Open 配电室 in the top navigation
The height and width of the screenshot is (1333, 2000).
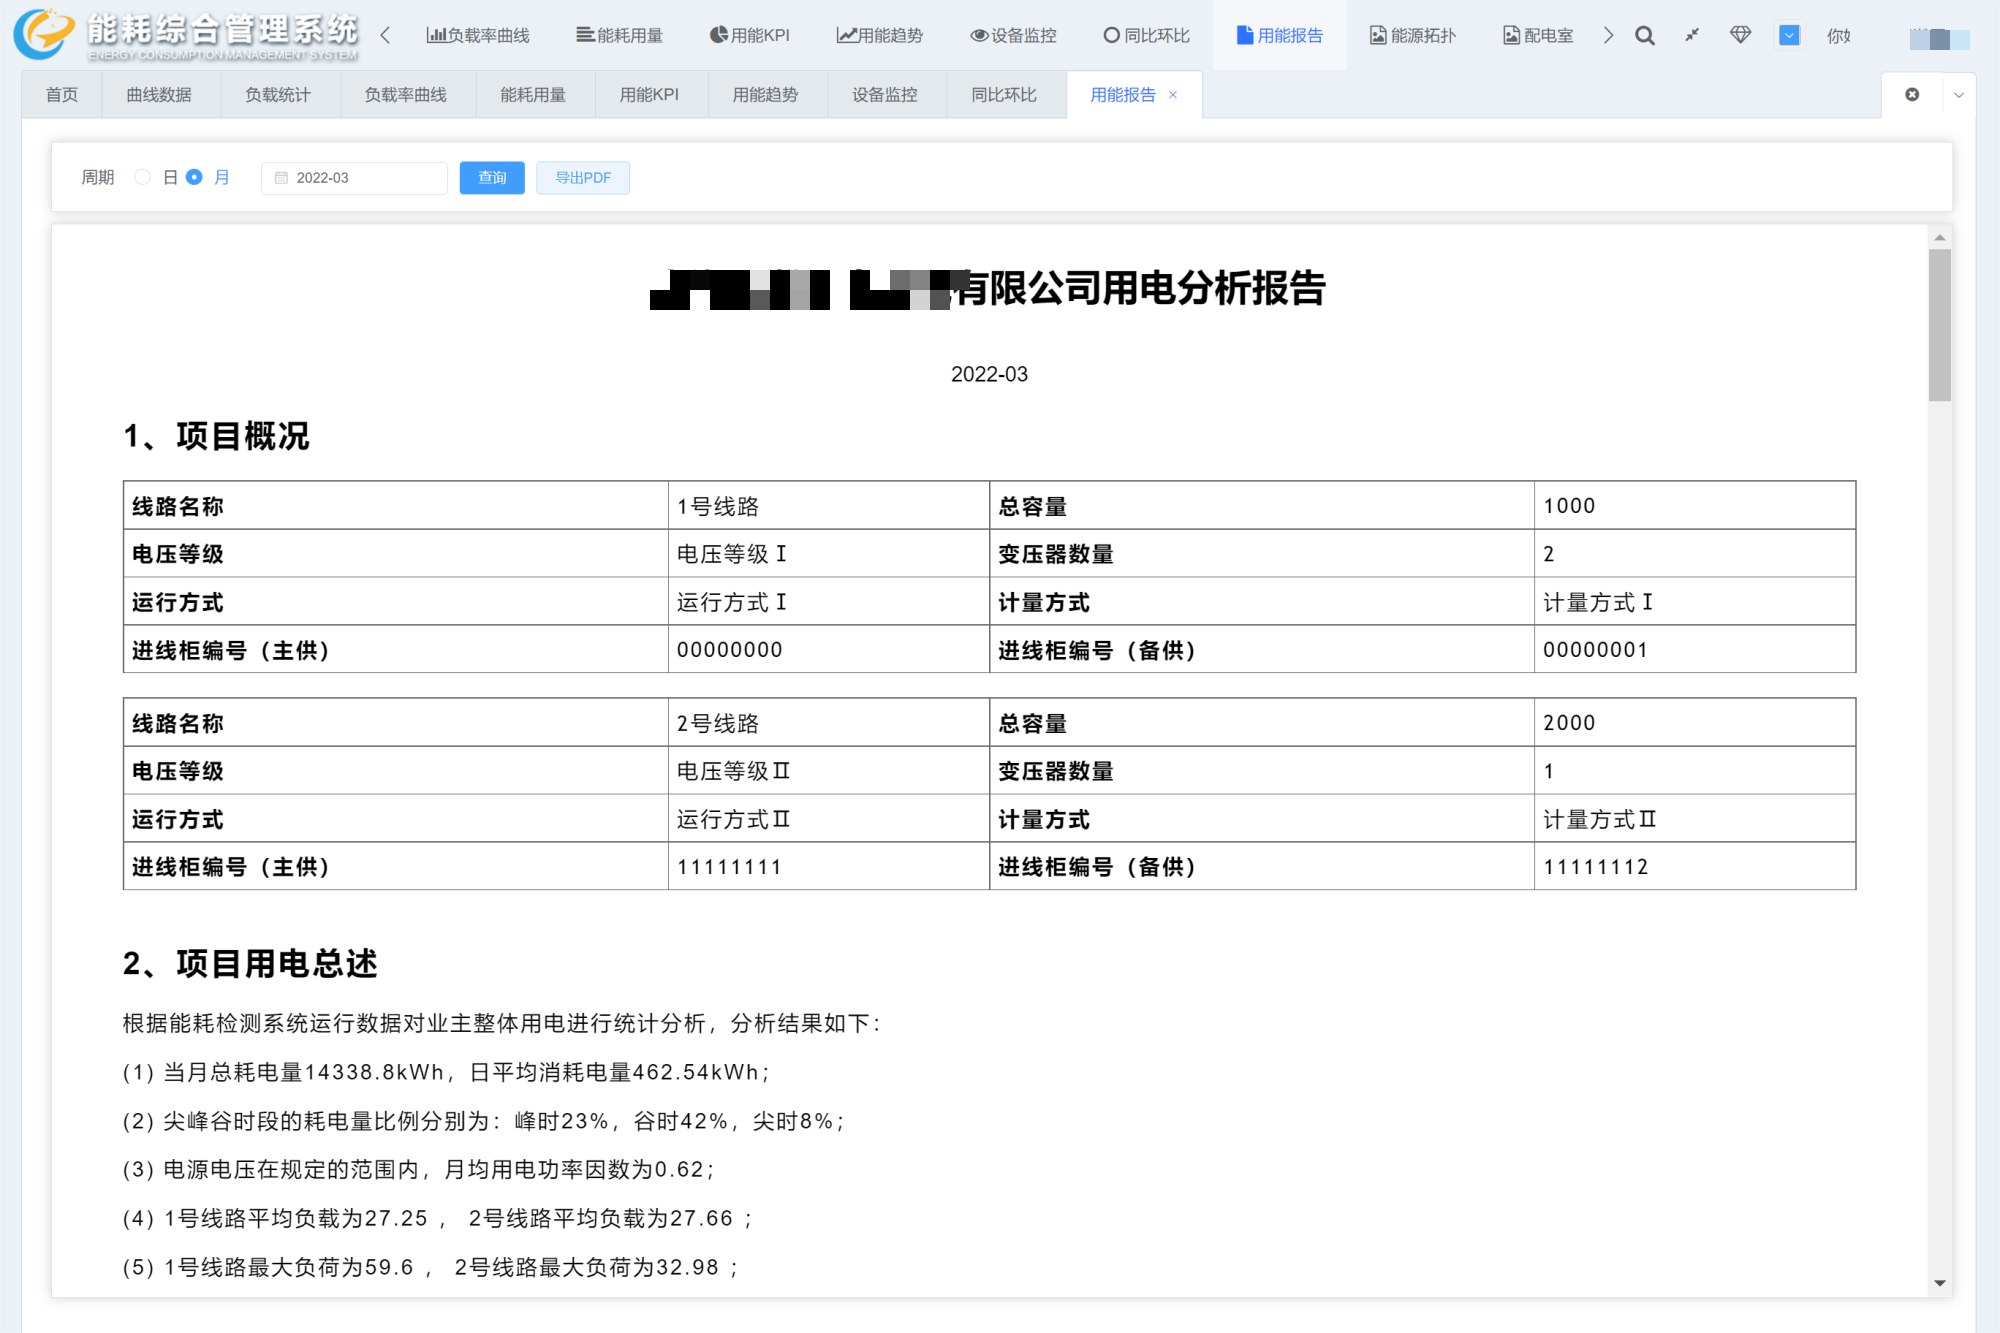pos(1538,36)
